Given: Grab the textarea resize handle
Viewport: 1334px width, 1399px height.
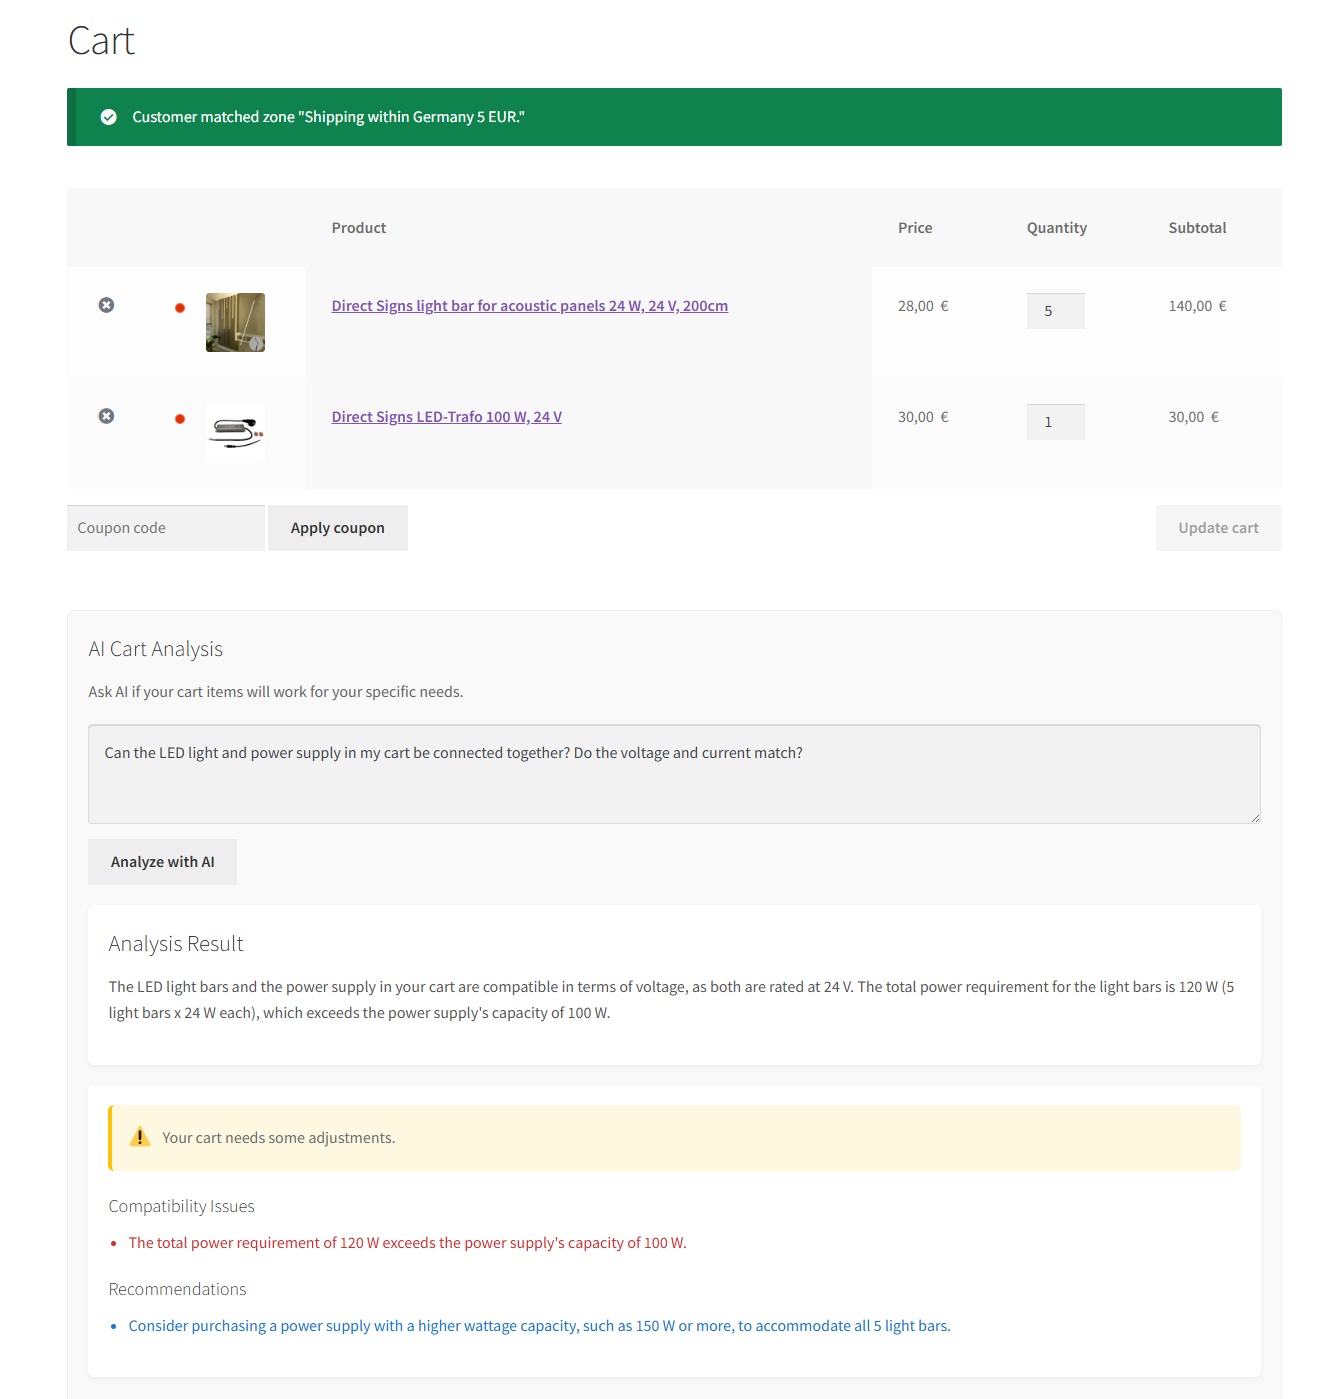Looking at the screenshot, I should tap(1254, 817).
